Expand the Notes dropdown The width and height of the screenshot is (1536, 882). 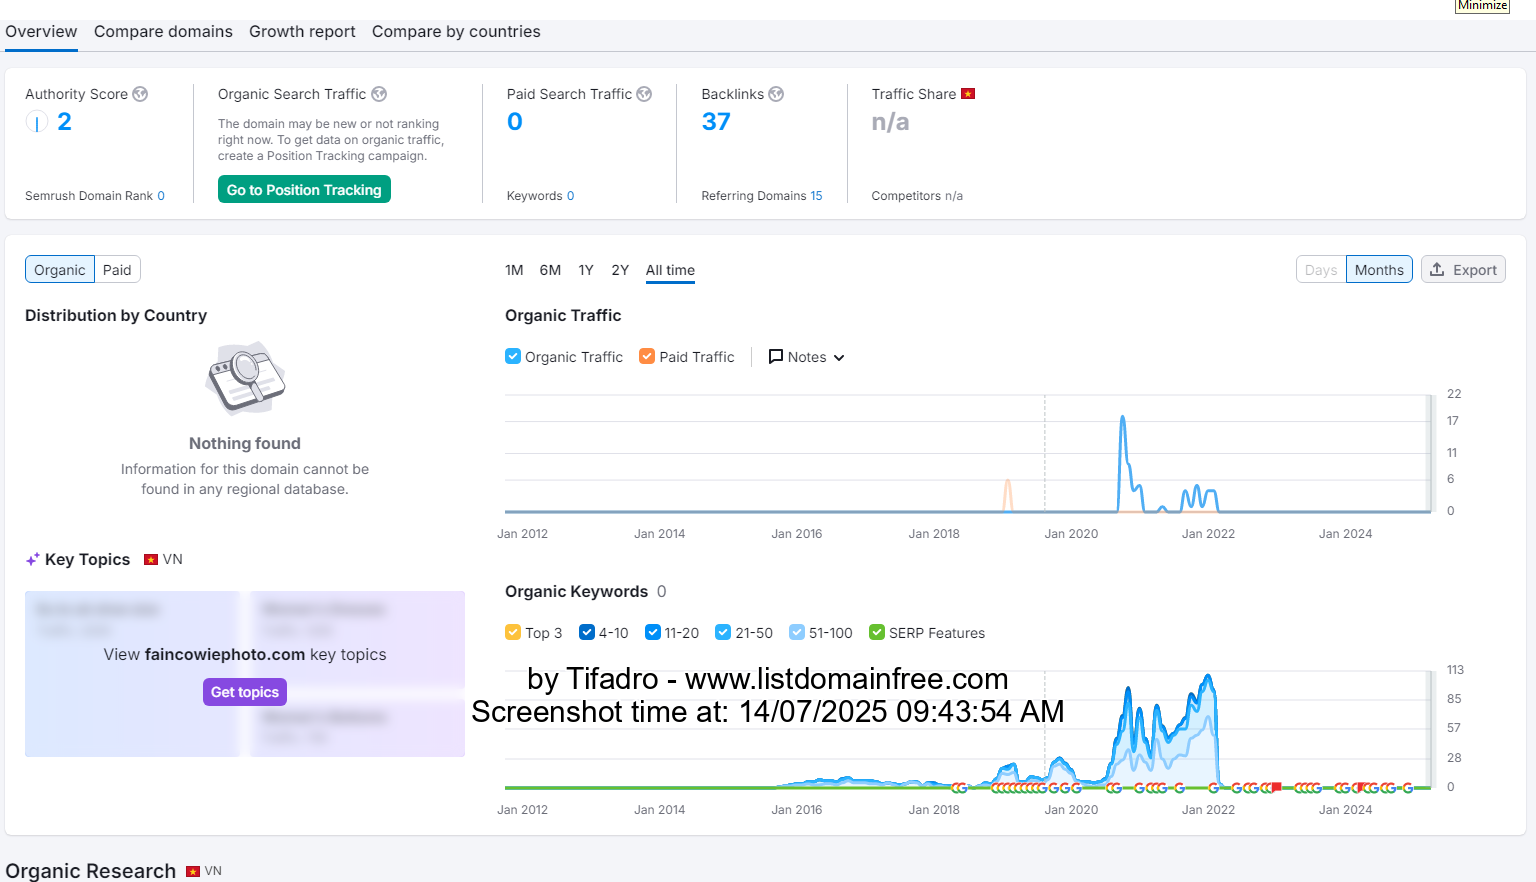coord(806,357)
